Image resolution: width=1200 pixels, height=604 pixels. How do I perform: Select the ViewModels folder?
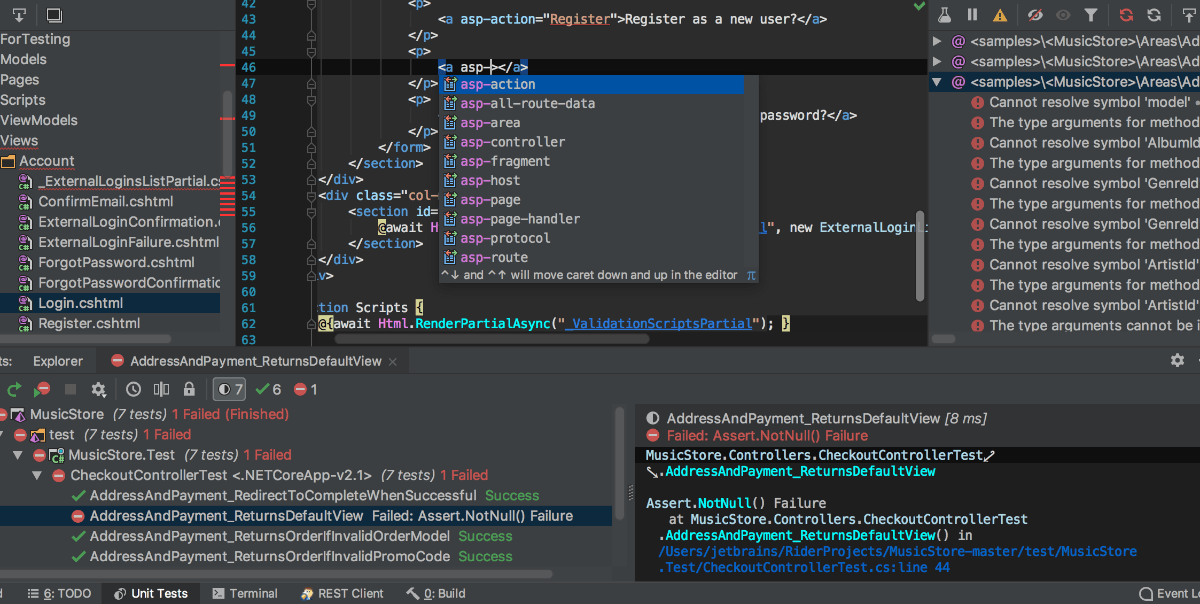click(x=39, y=120)
